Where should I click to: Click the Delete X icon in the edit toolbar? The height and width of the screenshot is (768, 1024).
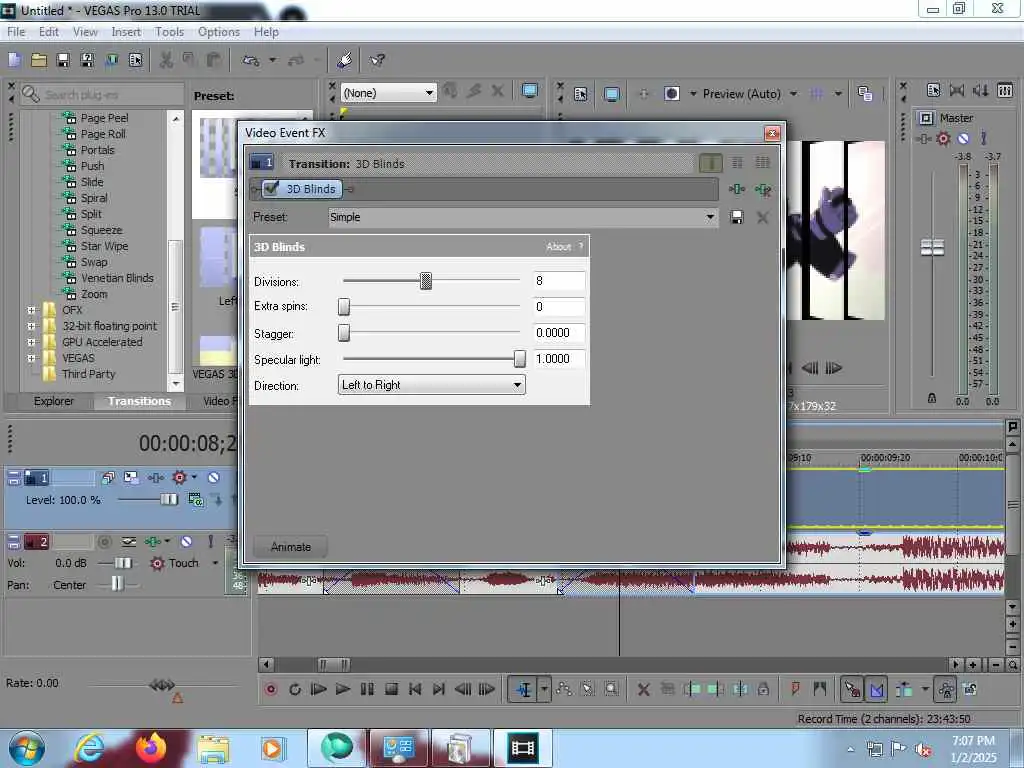pyautogui.click(x=643, y=689)
